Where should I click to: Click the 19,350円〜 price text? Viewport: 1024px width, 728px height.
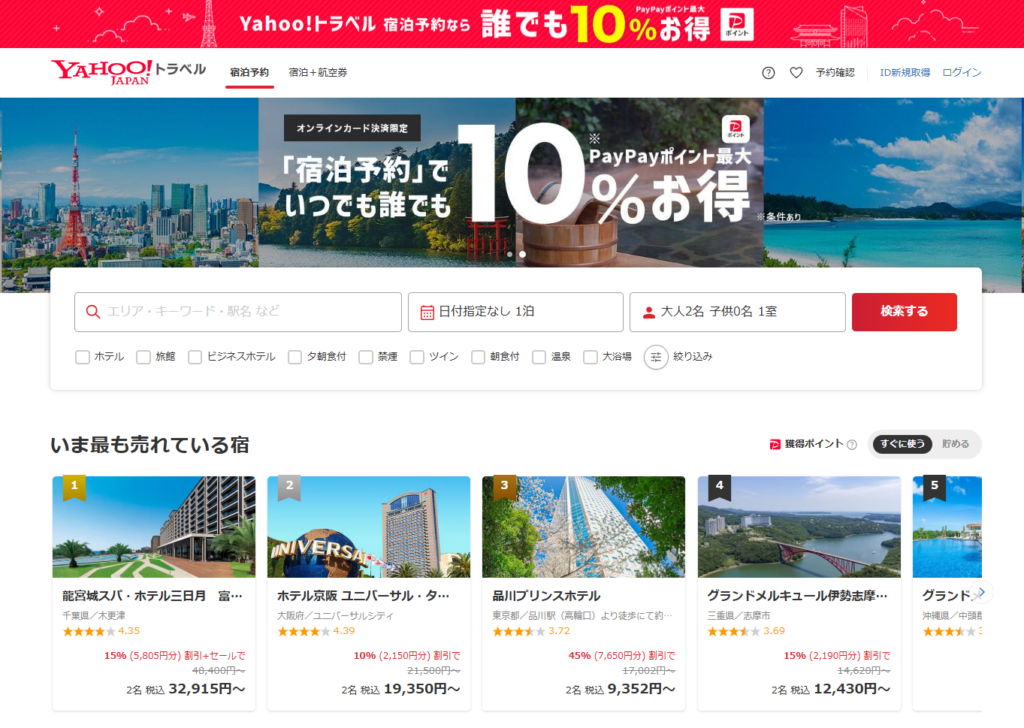(x=422, y=689)
